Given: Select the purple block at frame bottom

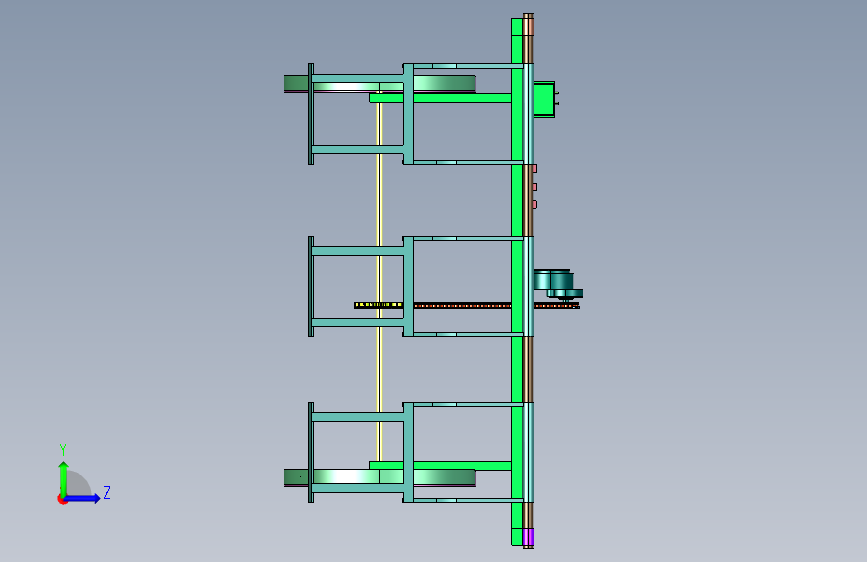Looking at the screenshot, I should point(528,537).
